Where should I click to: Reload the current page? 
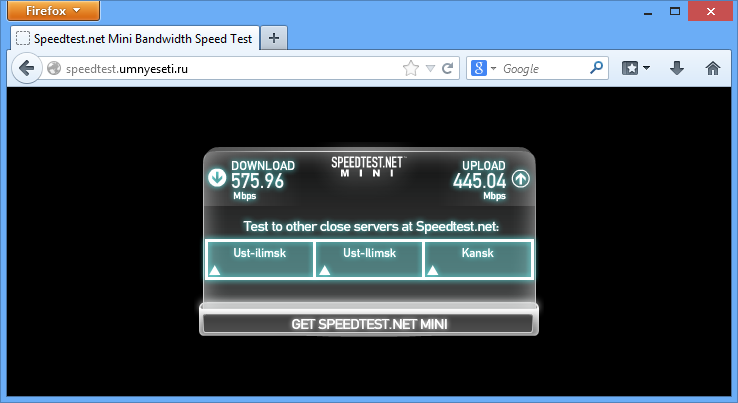(x=447, y=69)
